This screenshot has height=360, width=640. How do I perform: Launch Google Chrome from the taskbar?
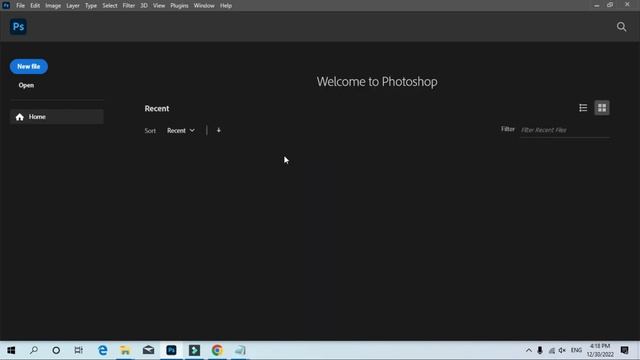click(x=217, y=350)
